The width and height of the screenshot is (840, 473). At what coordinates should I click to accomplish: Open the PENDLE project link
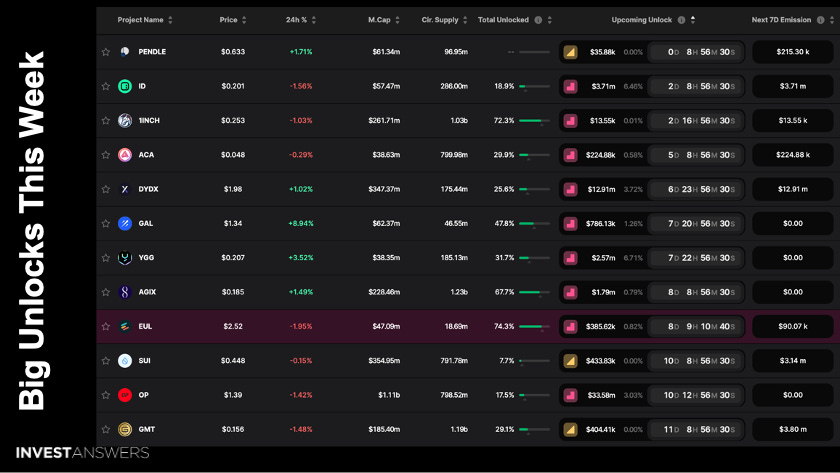[x=152, y=52]
